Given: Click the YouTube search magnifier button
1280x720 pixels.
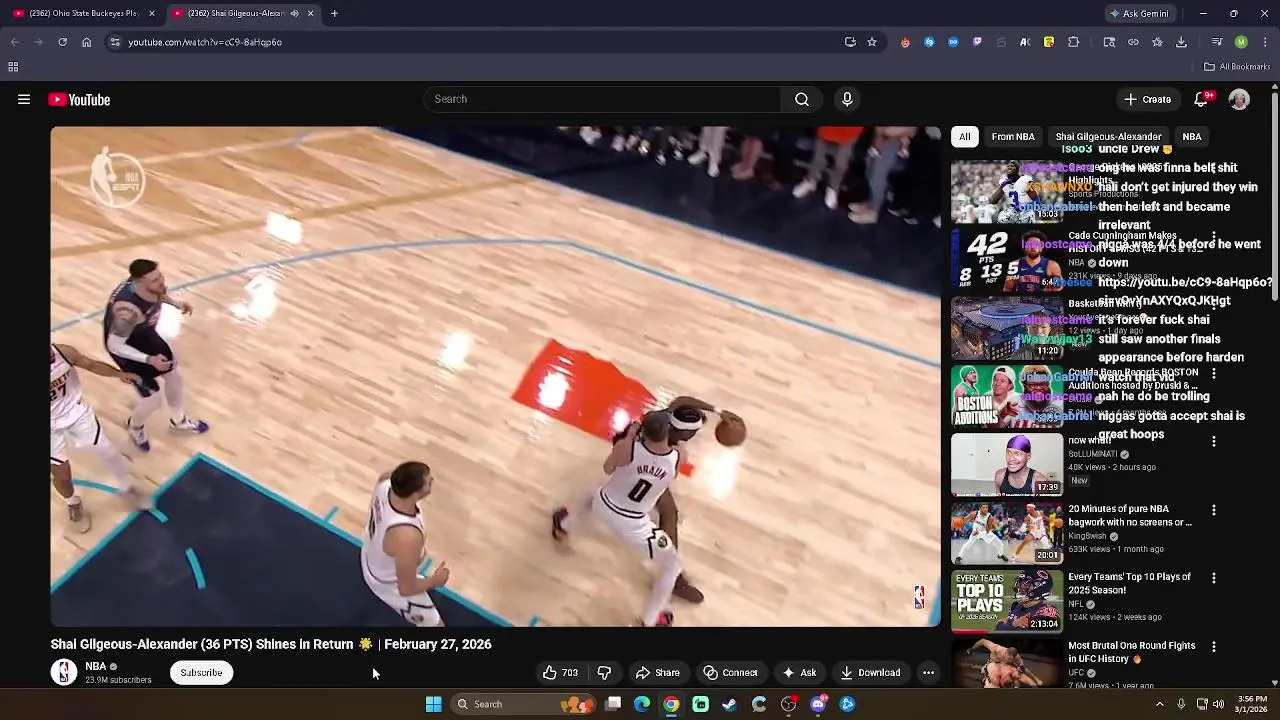Looking at the screenshot, I should (802, 99).
